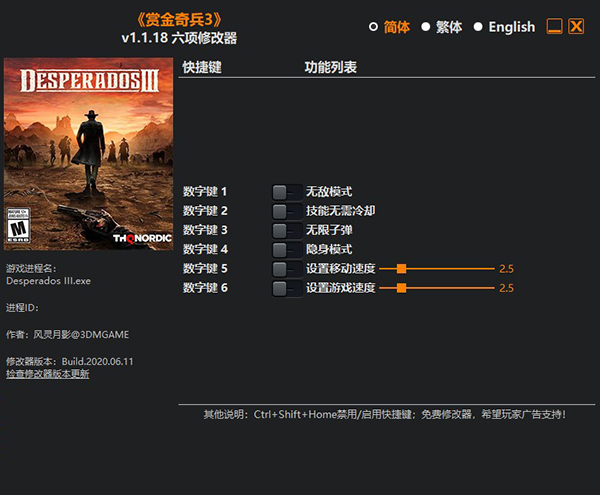Click the 数字键 5 hotkey label

[x=205, y=269]
